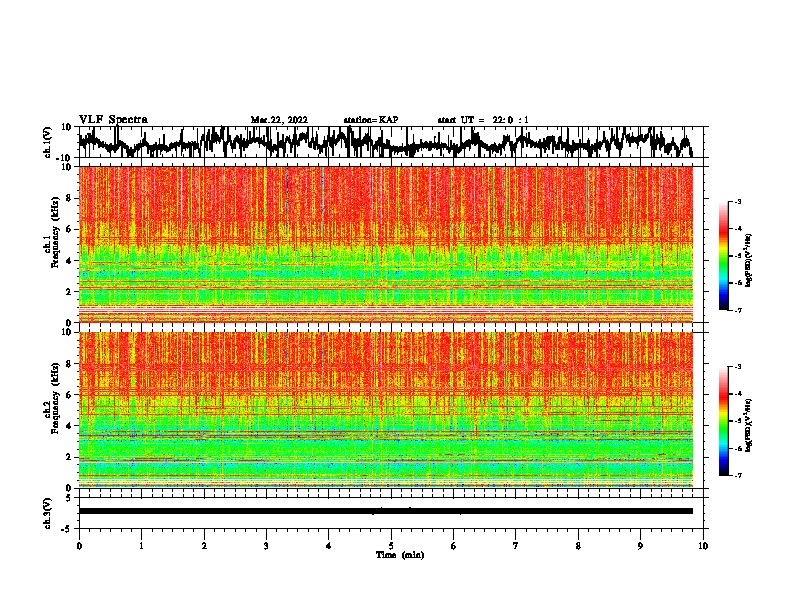792x612 pixels.
Task: Click the 'start UT = 22:0 :1' label
Action: (483, 120)
